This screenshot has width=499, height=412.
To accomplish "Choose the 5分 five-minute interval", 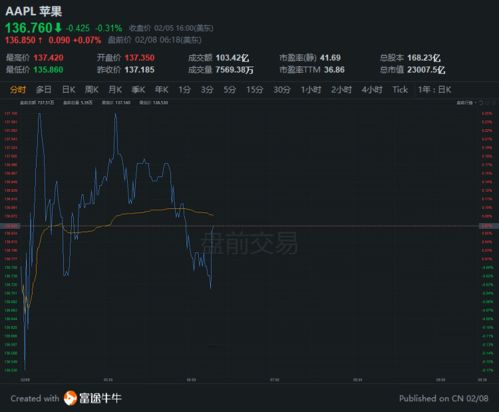I will pyautogui.click(x=230, y=90).
